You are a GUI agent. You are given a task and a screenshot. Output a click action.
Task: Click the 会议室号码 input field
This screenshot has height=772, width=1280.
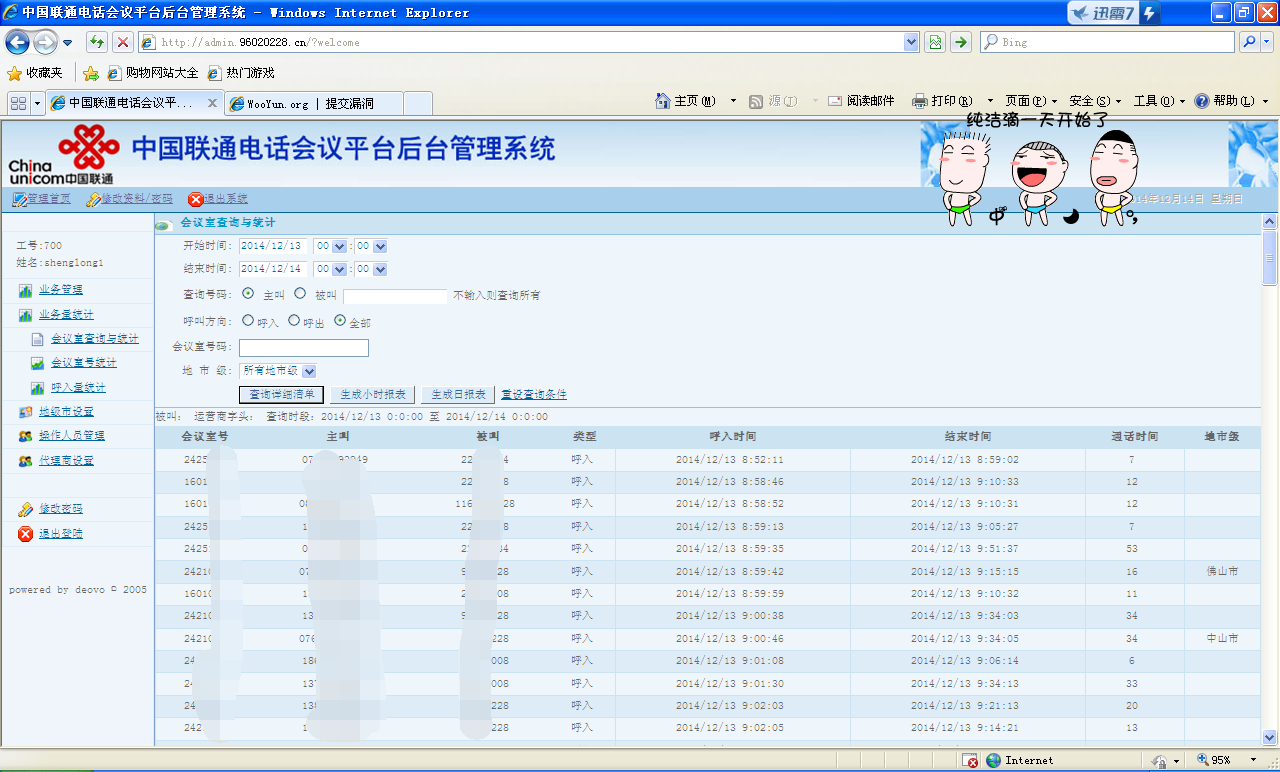304,347
